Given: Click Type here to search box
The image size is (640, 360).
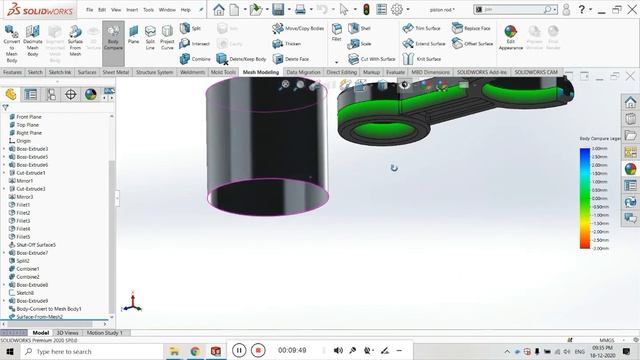Looking at the screenshot, I should 92,351.
